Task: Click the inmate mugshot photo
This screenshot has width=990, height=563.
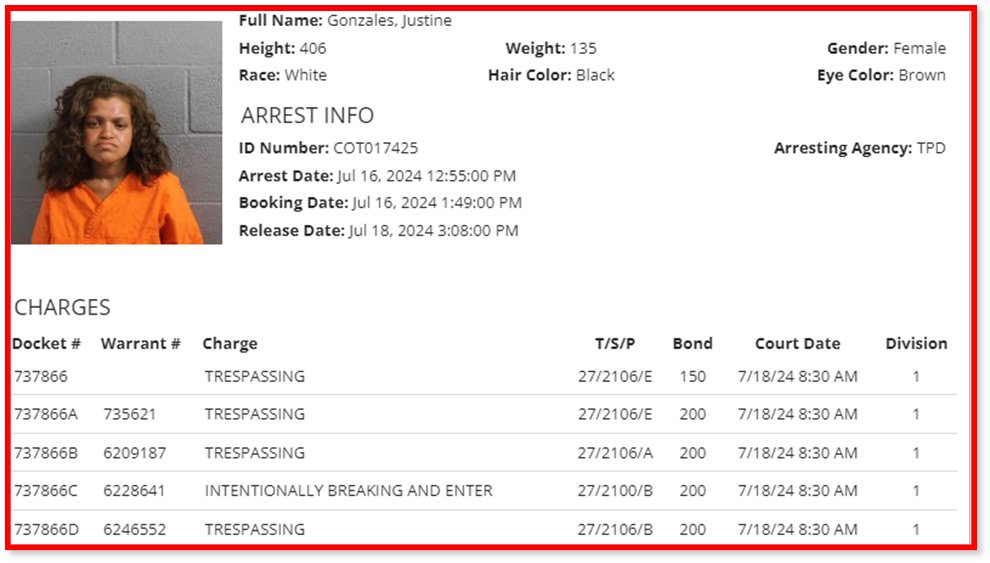Action: click(x=116, y=133)
